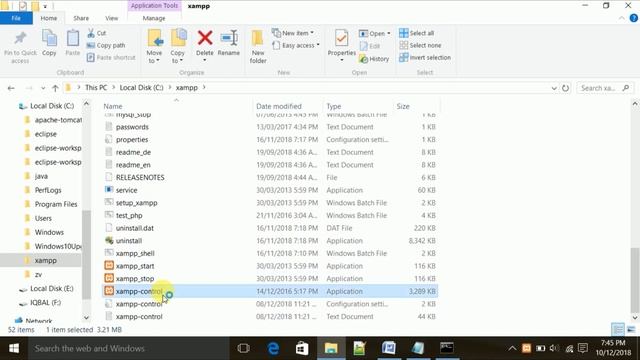The width and height of the screenshot is (640, 360).
Task: Click the Edit ribbon command
Action: [370, 46]
